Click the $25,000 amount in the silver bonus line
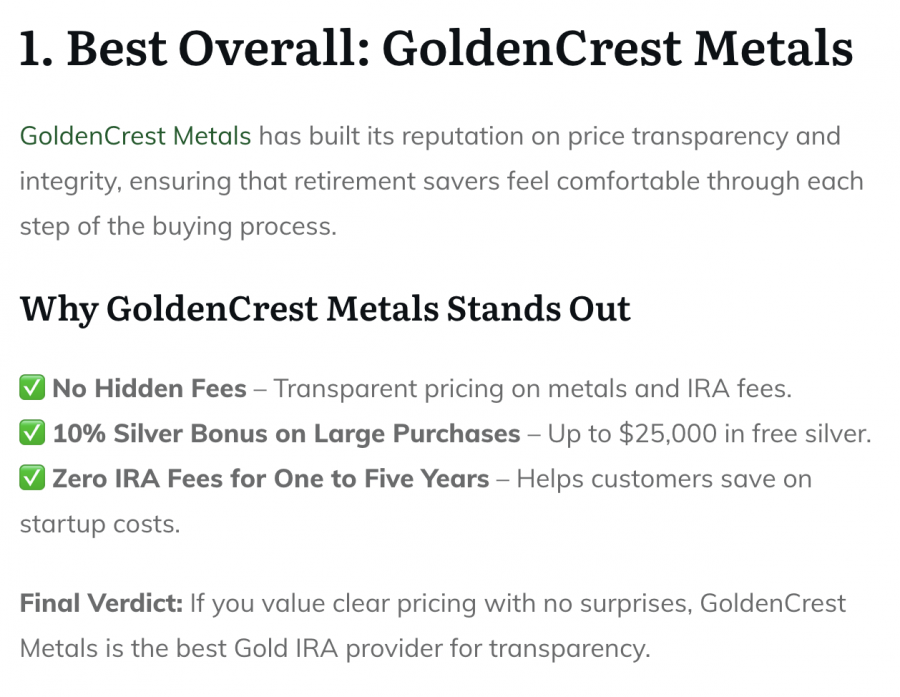 (x=668, y=433)
